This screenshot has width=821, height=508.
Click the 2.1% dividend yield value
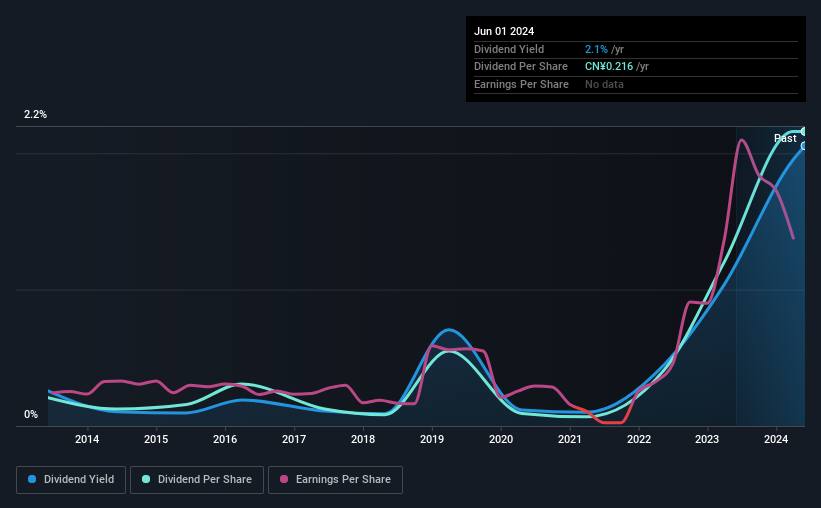pos(596,49)
